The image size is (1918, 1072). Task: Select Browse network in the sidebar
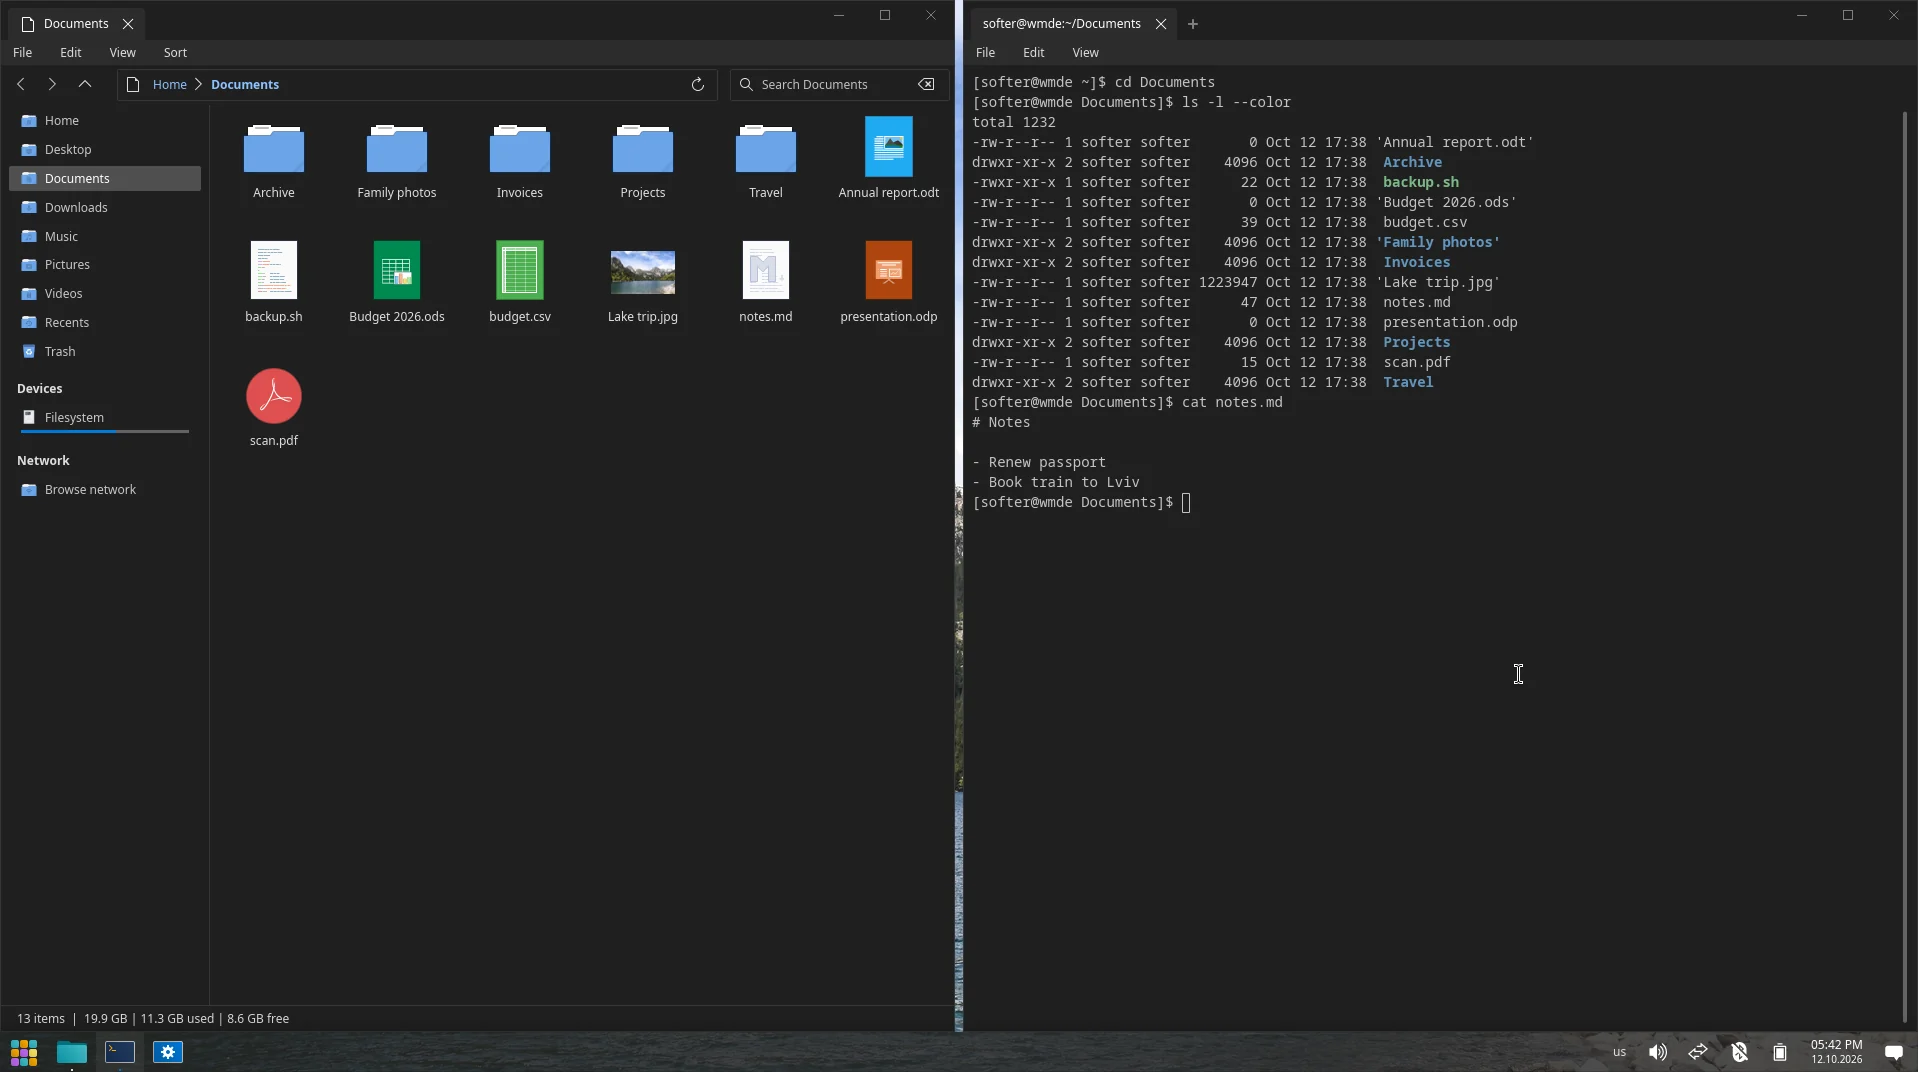tap(105, 489)
